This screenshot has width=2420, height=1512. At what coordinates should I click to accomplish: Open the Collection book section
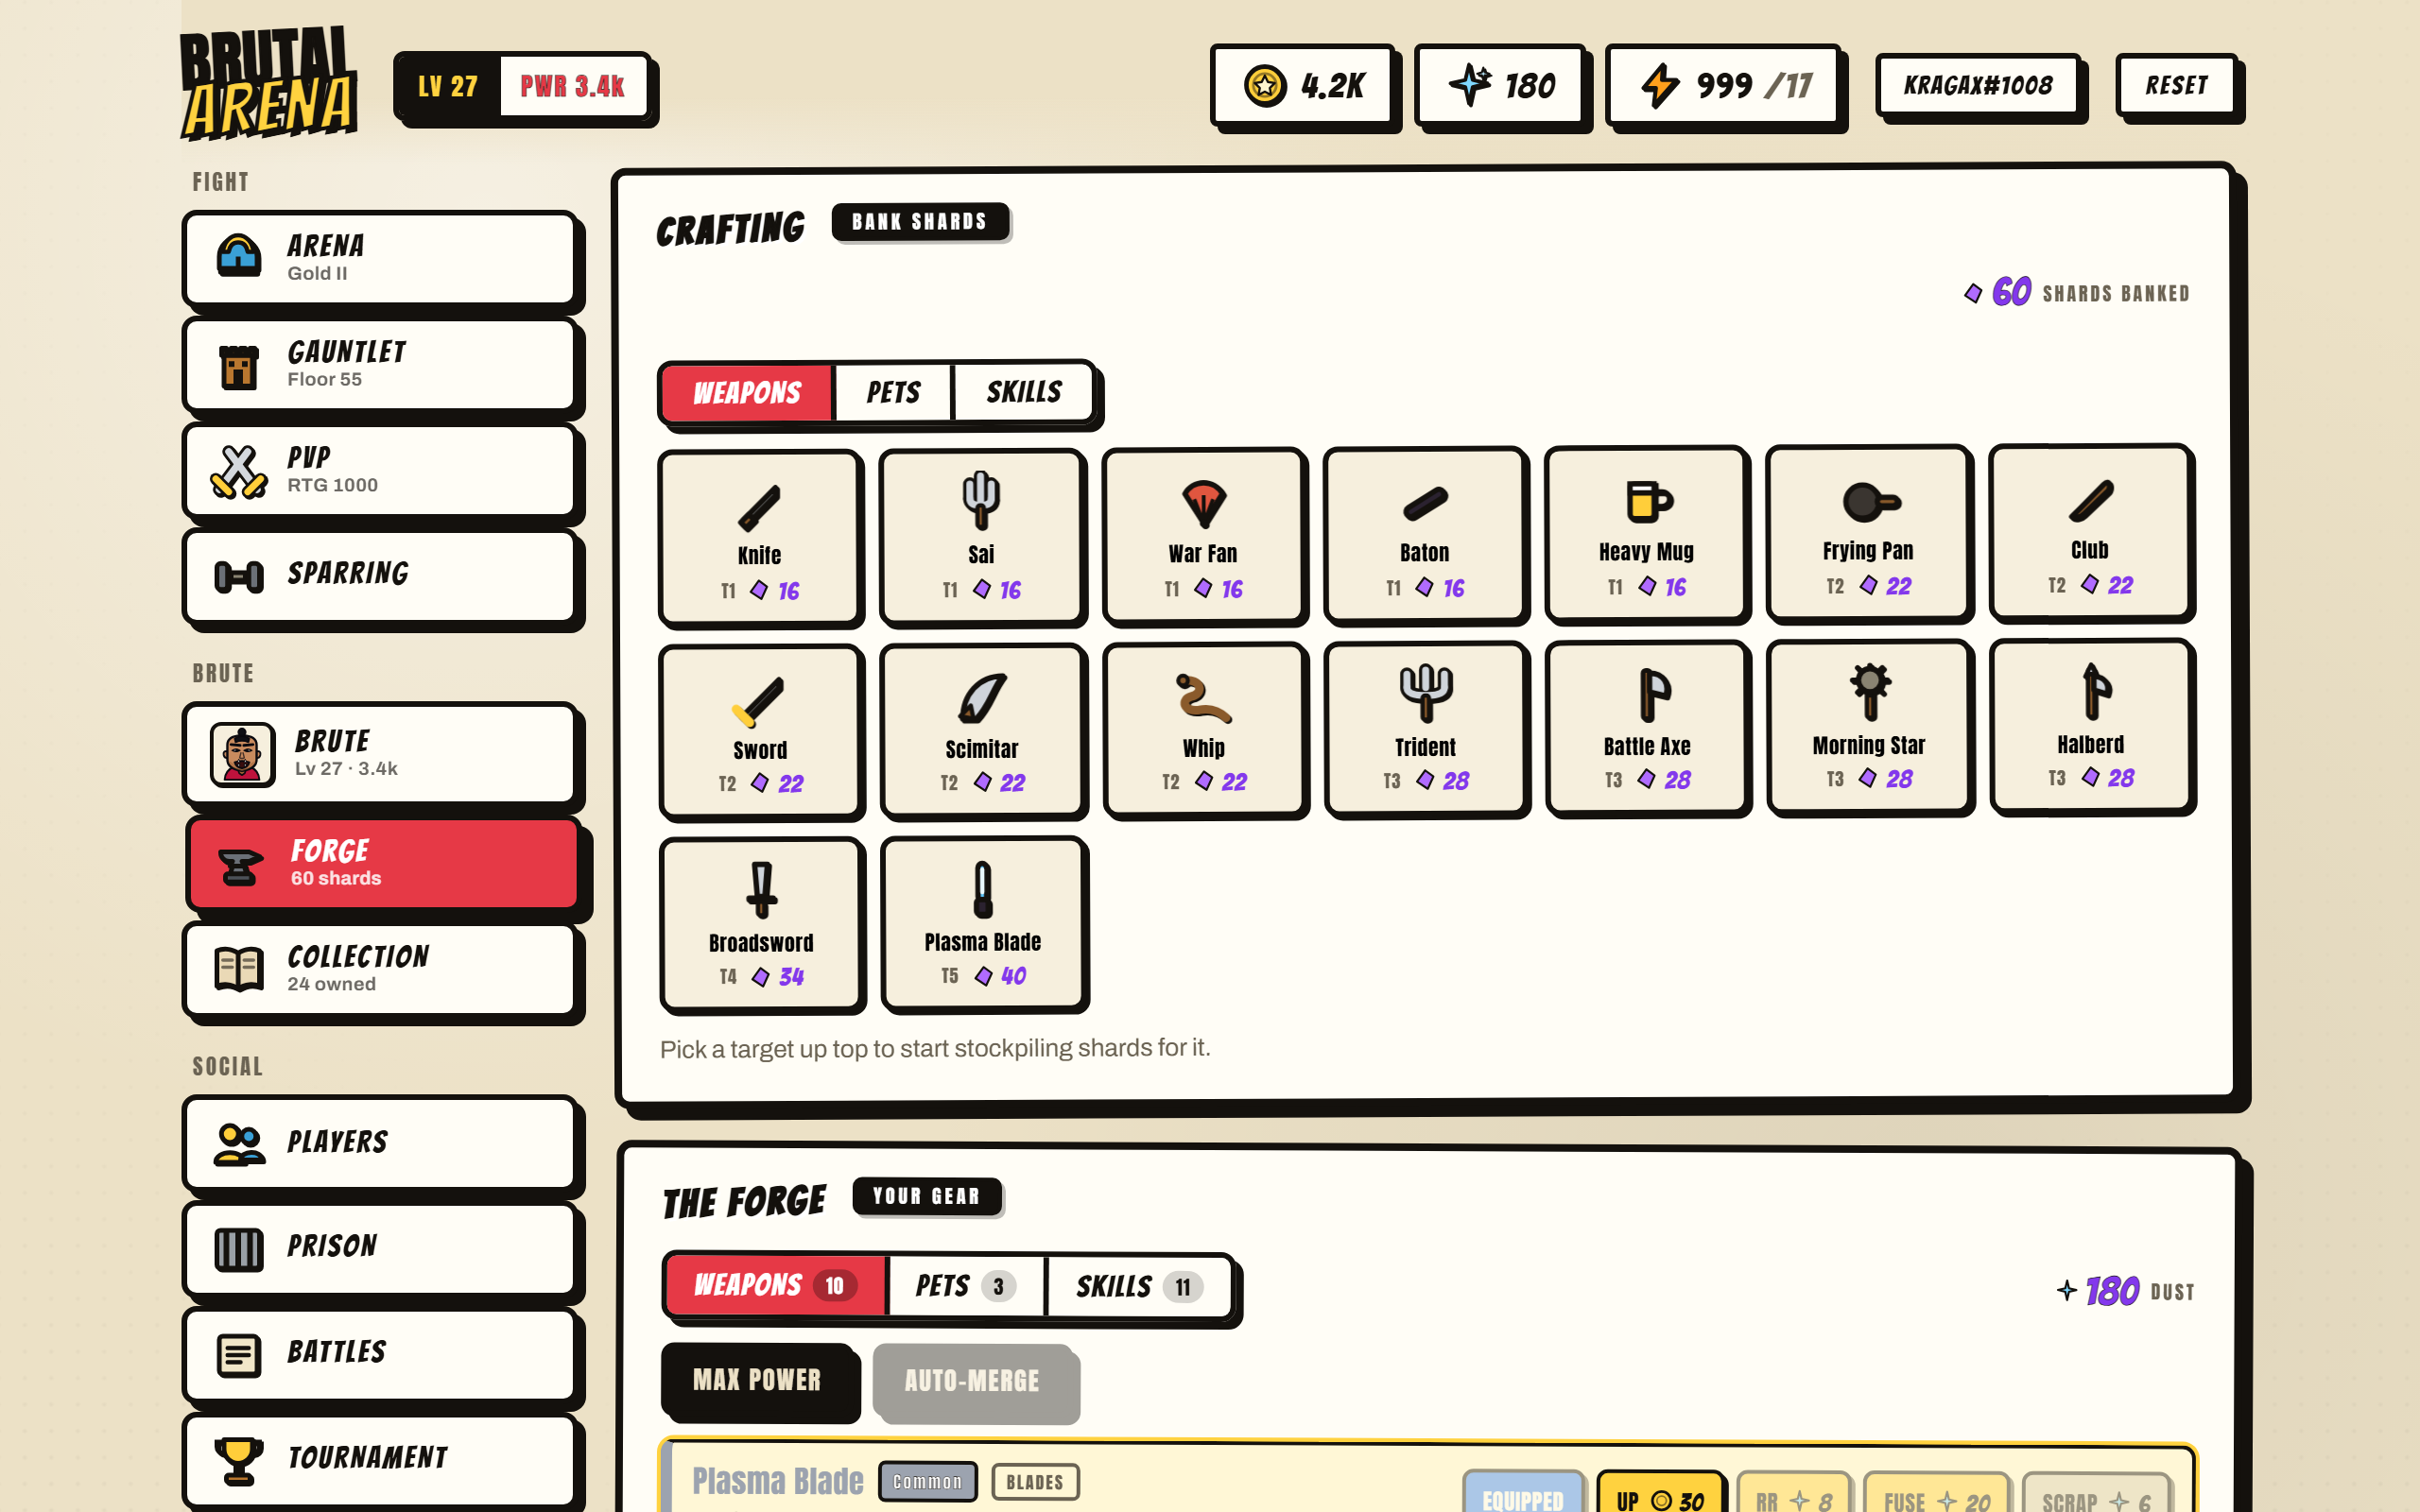click(380, 969)
